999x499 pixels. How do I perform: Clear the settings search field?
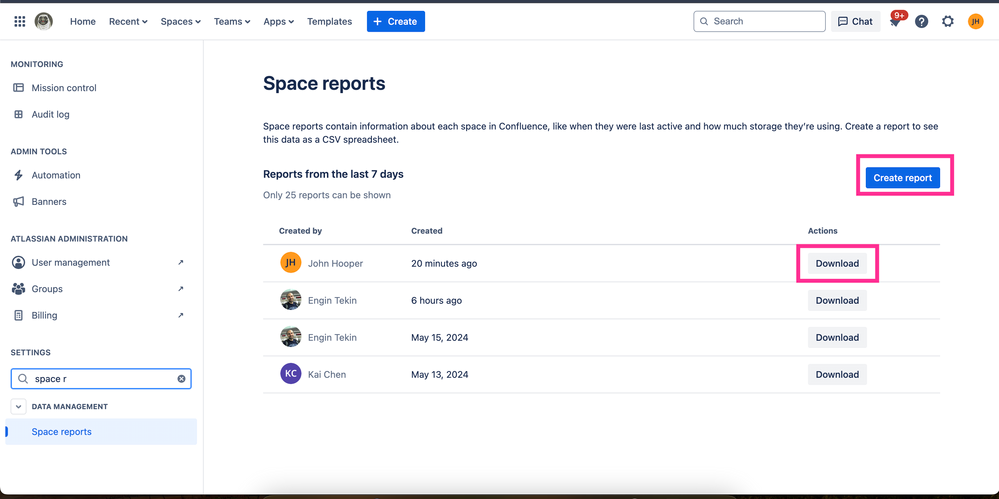click(181, 379)
